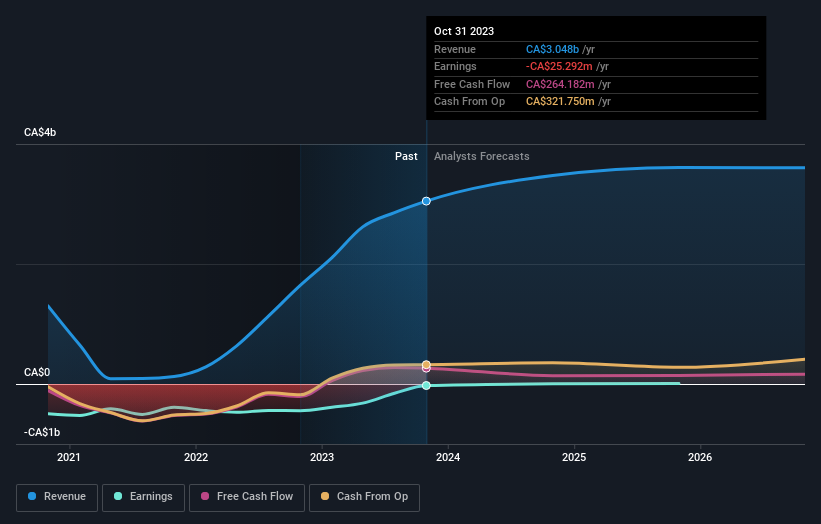Select the Cash From Op orange data point
821x524 pixels.
426,364
